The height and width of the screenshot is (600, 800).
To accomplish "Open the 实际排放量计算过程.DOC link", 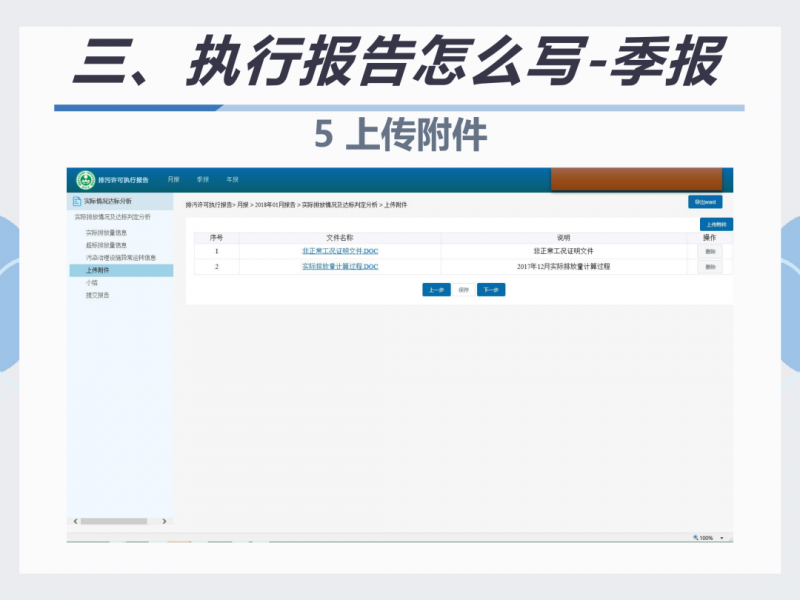I will click(340, 266).
